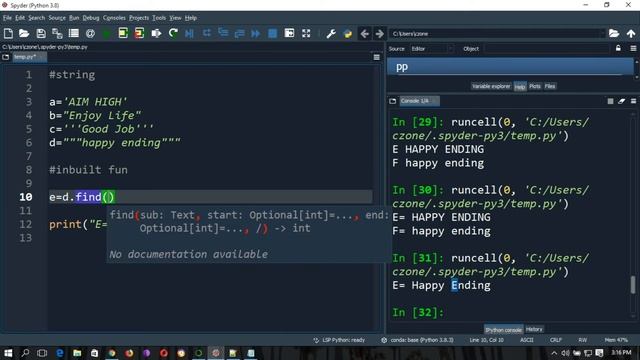640x360 pixels.
Task: Switch to the Plots tab
Action: (x=535, y=86)
